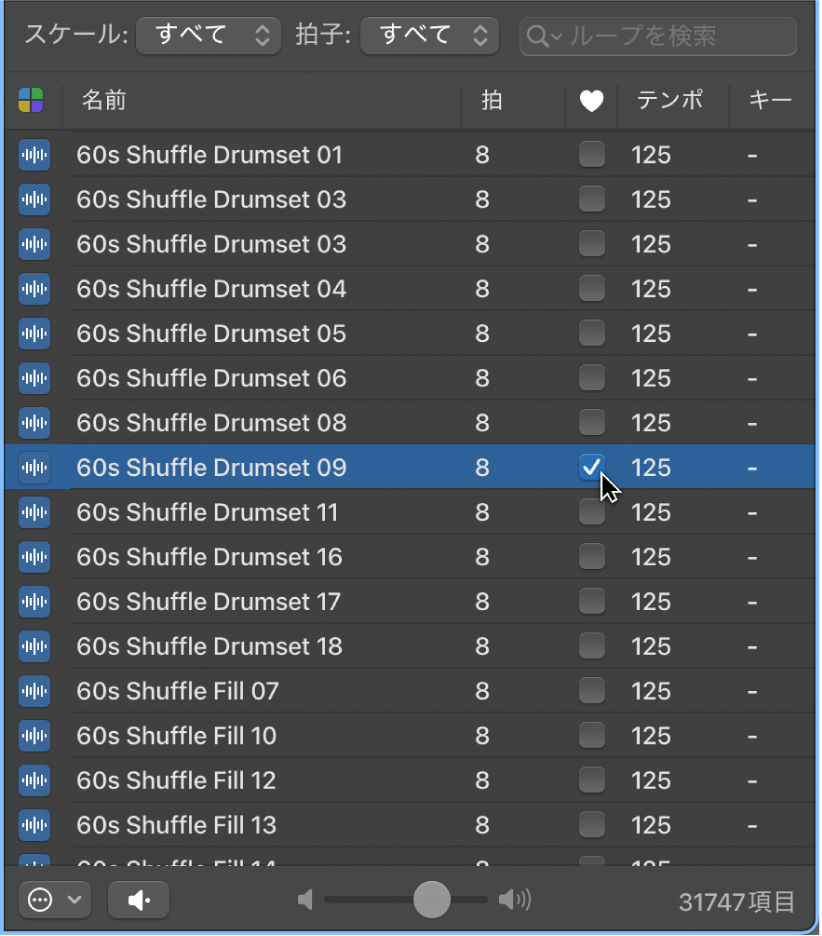Image resolution: width=822 pixels, height=936 pixels.
Task: Mark Drumset 05 as favorite
Action: tap(592, 333)
